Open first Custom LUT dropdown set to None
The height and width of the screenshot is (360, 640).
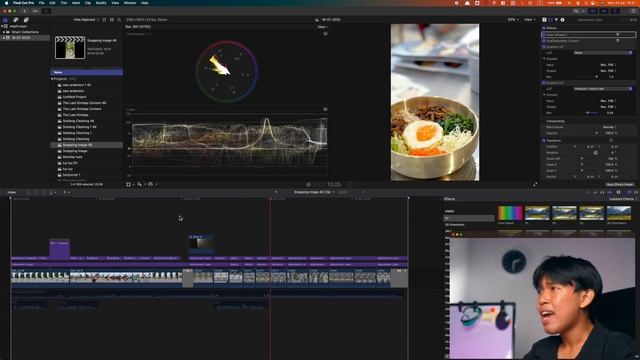(603, 53)
